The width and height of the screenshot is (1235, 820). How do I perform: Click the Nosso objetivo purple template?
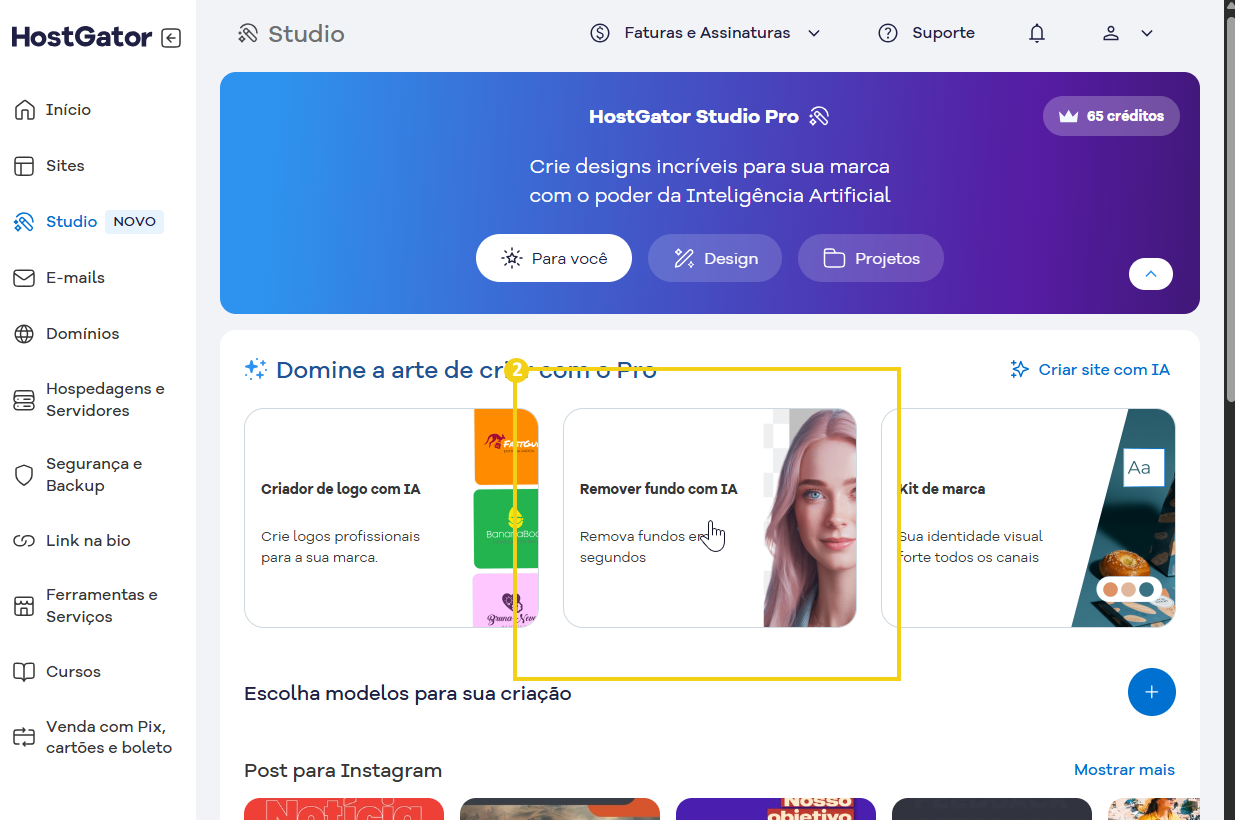tap(776, 809)
